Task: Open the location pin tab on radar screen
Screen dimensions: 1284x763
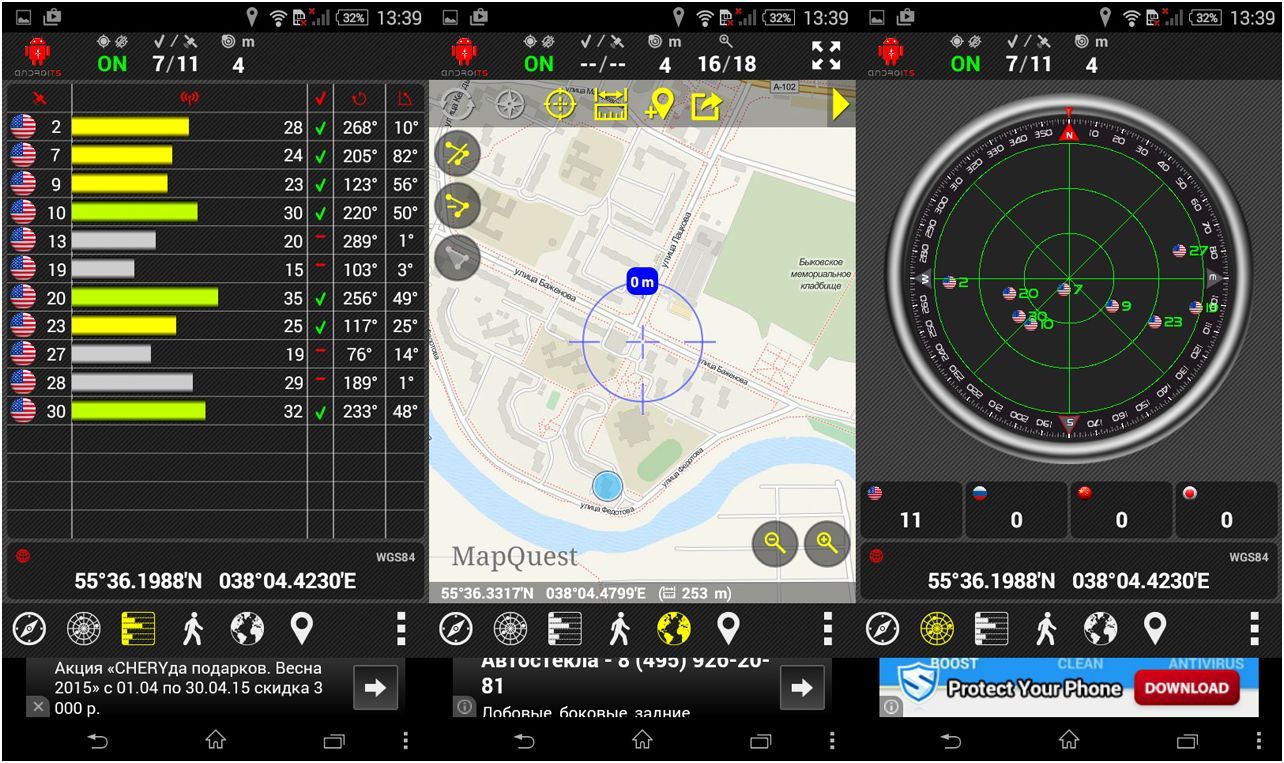Action: pyautogui.click(x=1155, y=628)
